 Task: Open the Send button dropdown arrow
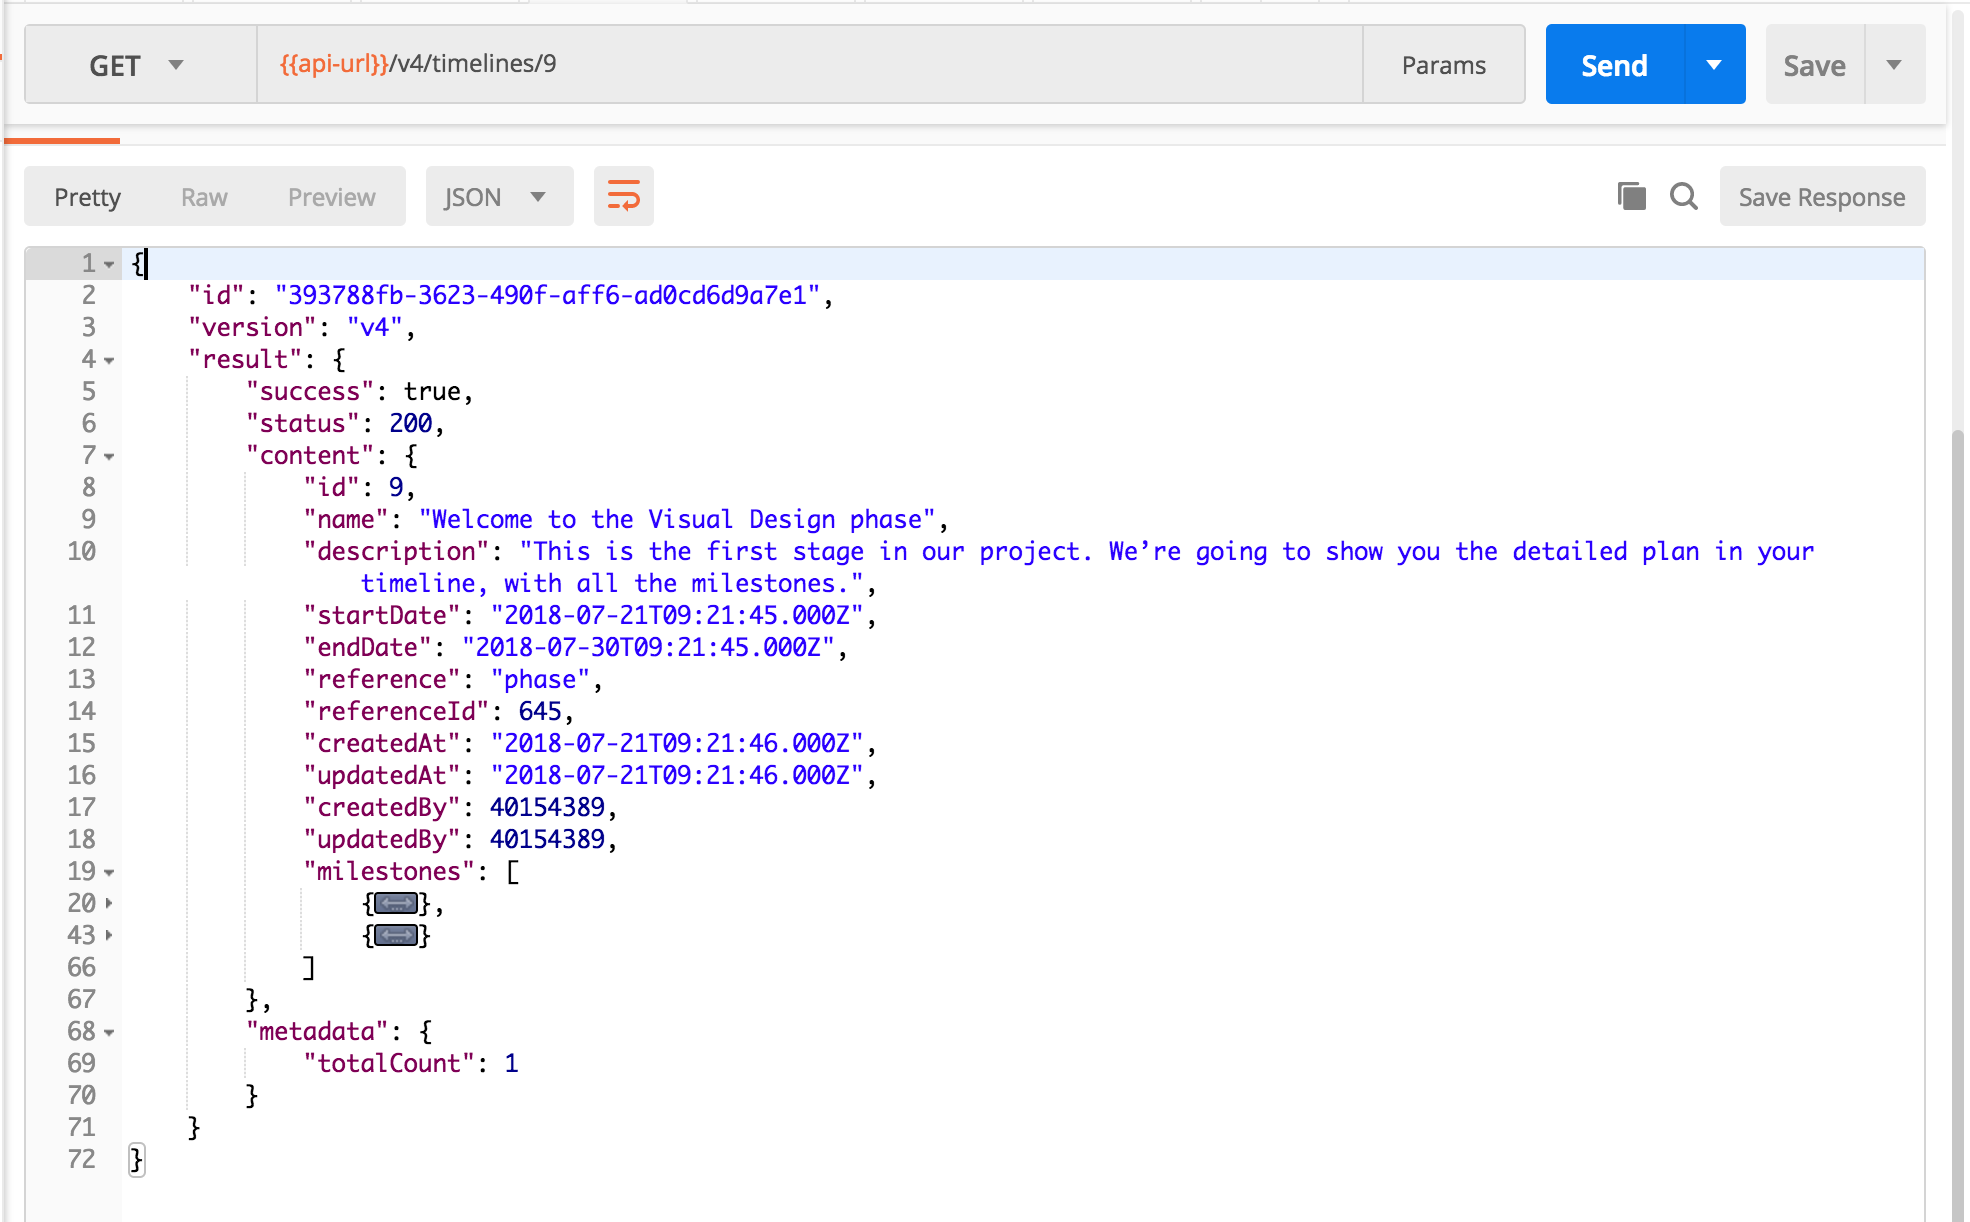[x=1714, y=65]
